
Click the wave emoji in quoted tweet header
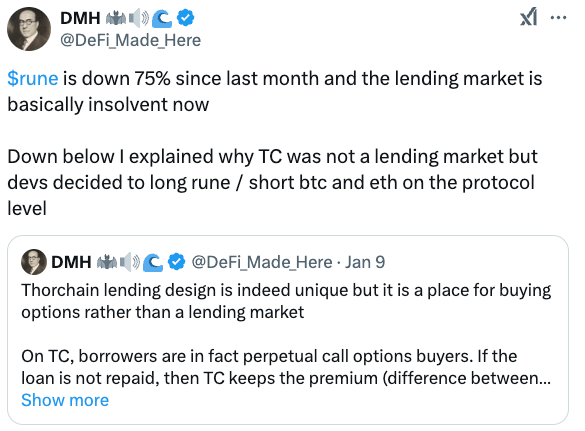(x=153, y=262)
